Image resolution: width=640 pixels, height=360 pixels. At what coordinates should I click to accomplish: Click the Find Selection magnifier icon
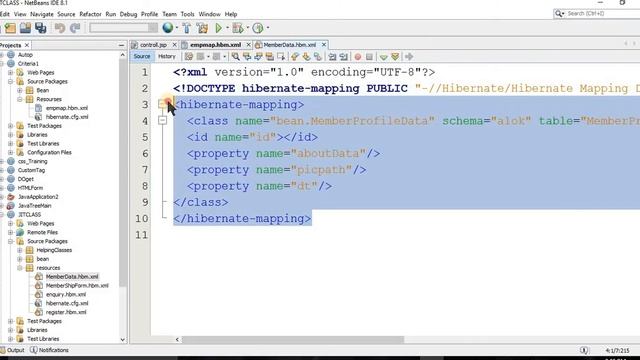click(236, 56)
